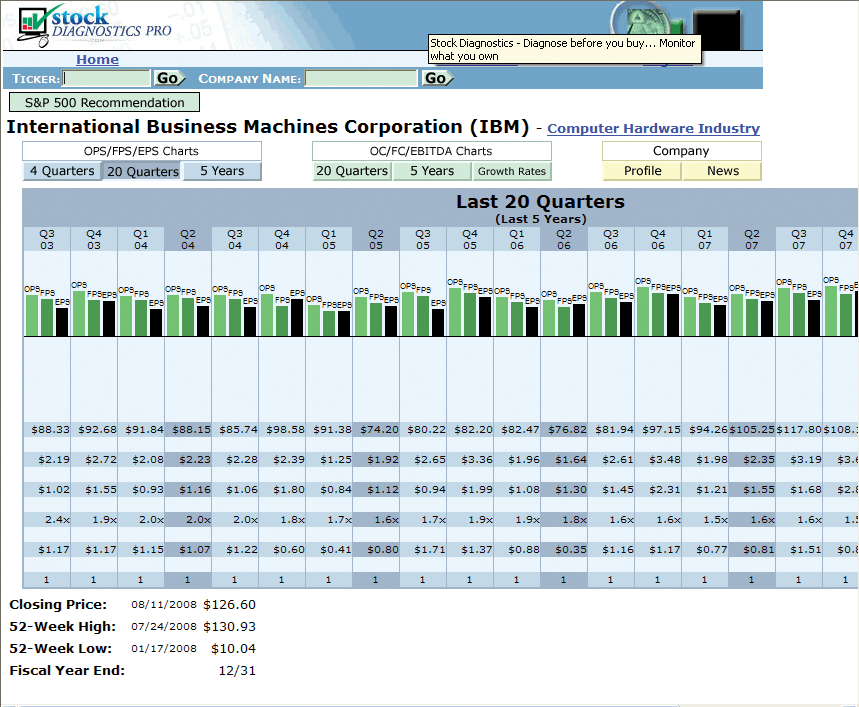859x707 pixels.
Task: Click the Go button next to Ticker
Action: click(x=167, y=78)
